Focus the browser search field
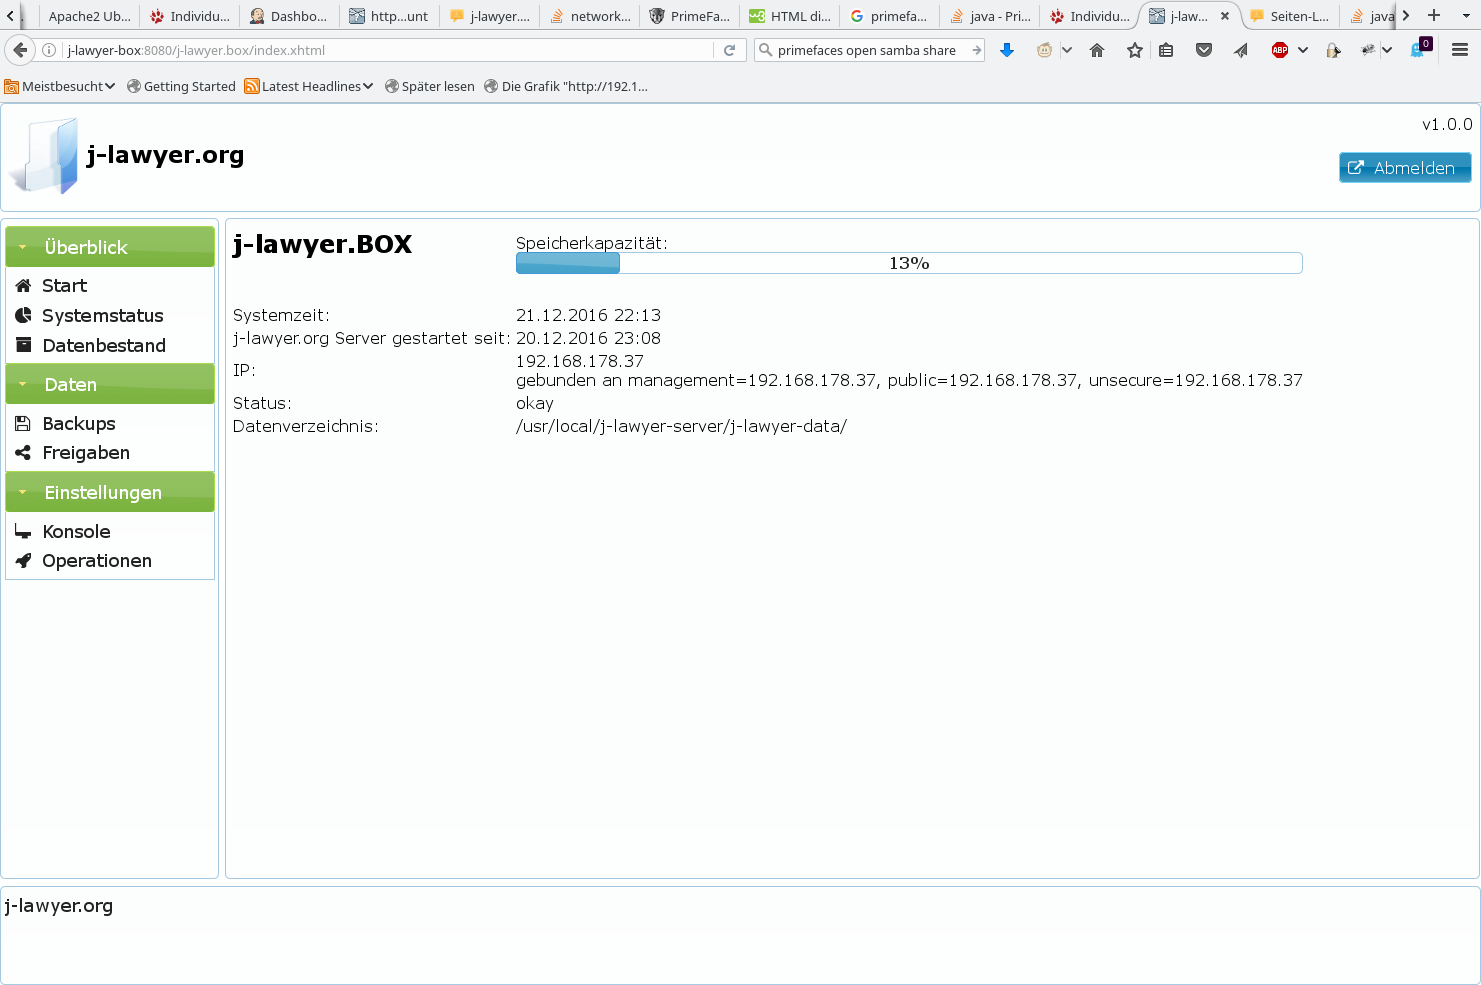Viewport: 1481px width, 985px height. (x=866, y=50)
